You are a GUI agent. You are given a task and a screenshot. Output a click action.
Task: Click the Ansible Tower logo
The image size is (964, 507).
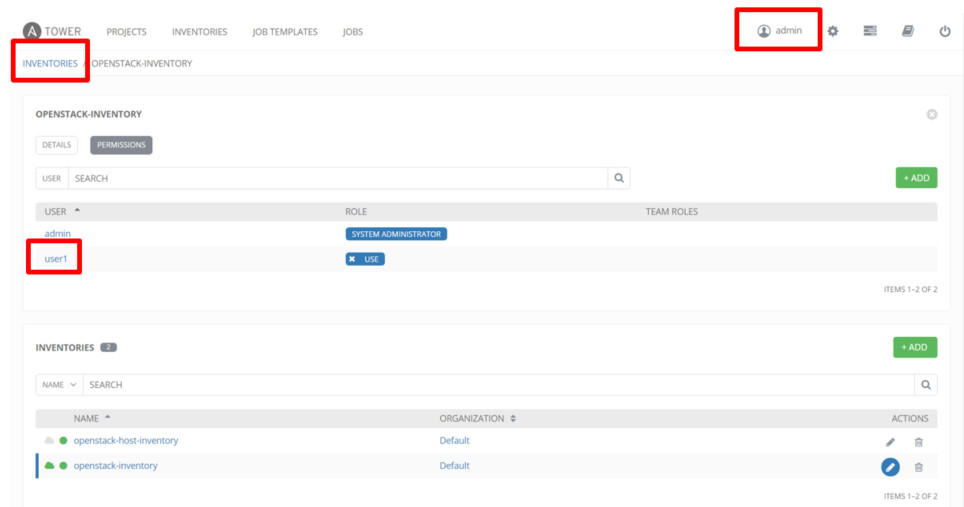coord(52,31)
